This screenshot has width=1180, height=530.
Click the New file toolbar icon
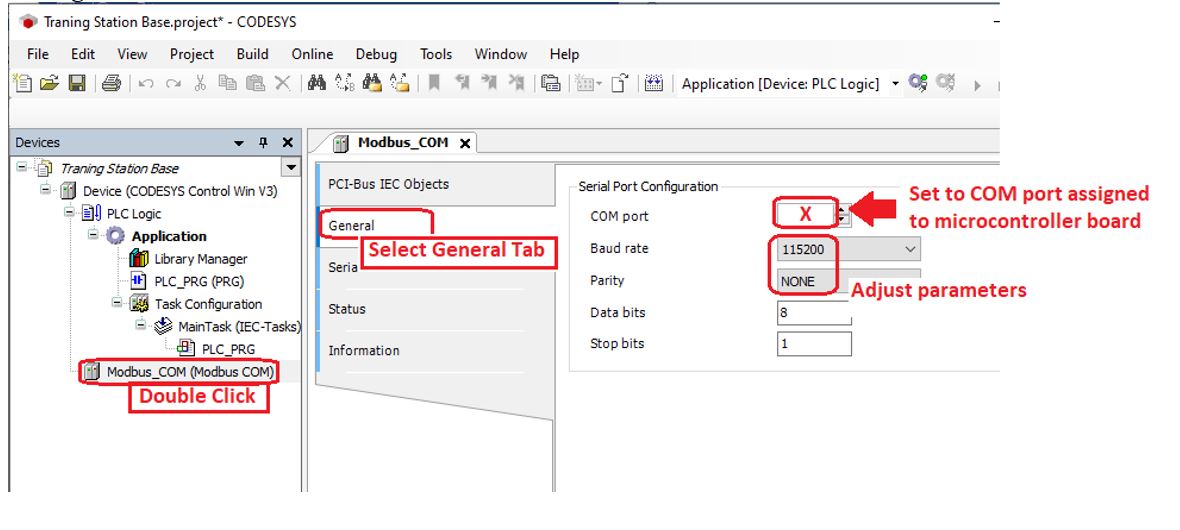[25, 85]
